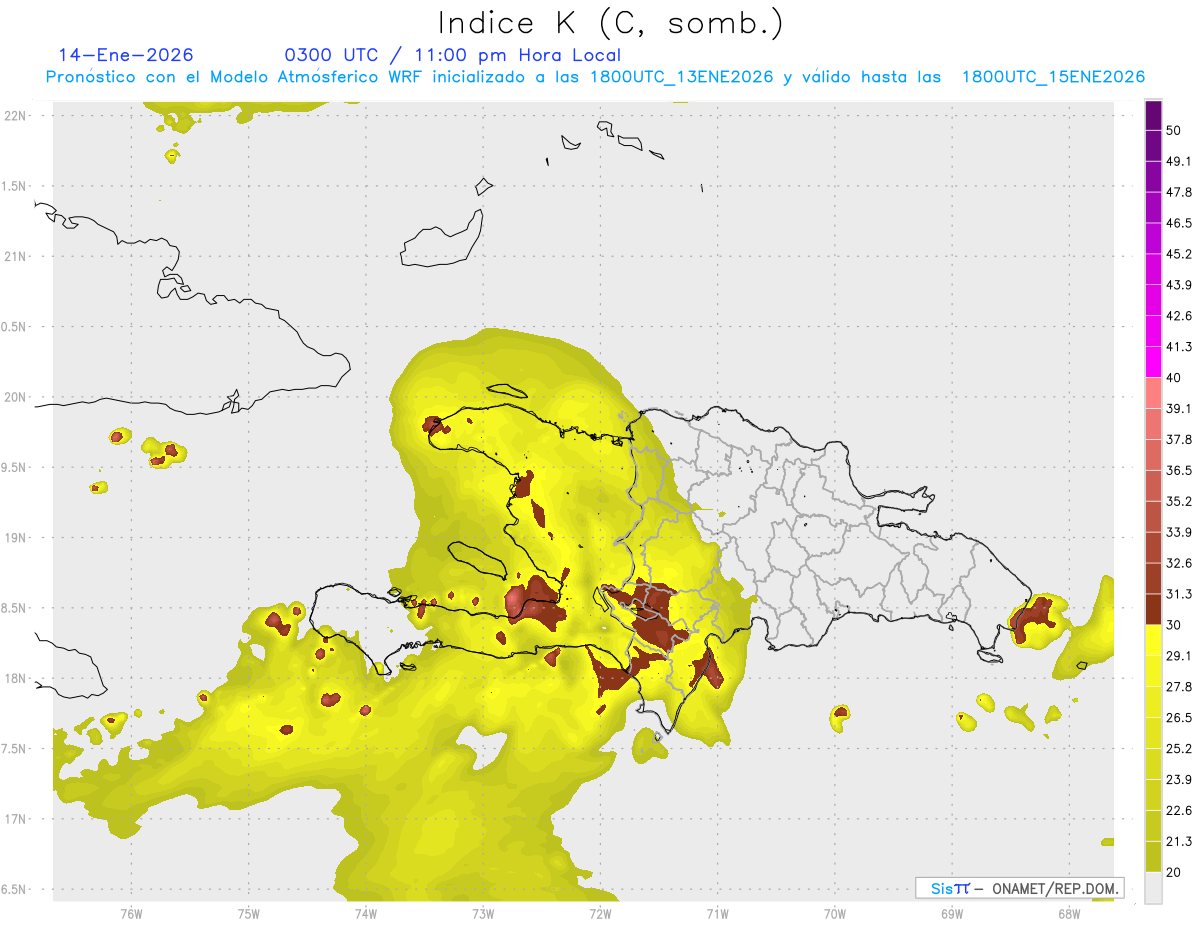
Task: Click the colorbar value "50"
Action: (1175, 131)
